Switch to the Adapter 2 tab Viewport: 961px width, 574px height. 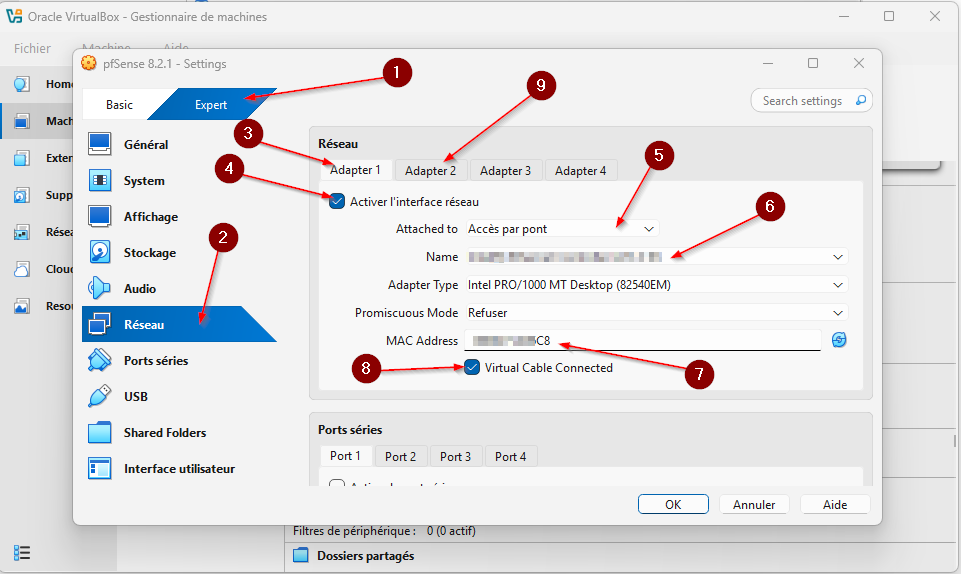click(x=430, y=171)
